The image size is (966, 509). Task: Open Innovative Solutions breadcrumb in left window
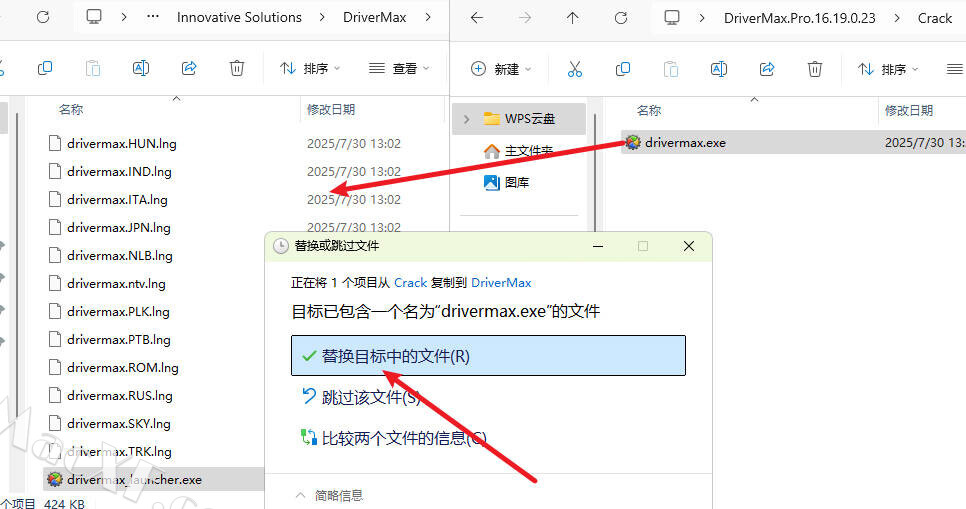pos(239,17)
